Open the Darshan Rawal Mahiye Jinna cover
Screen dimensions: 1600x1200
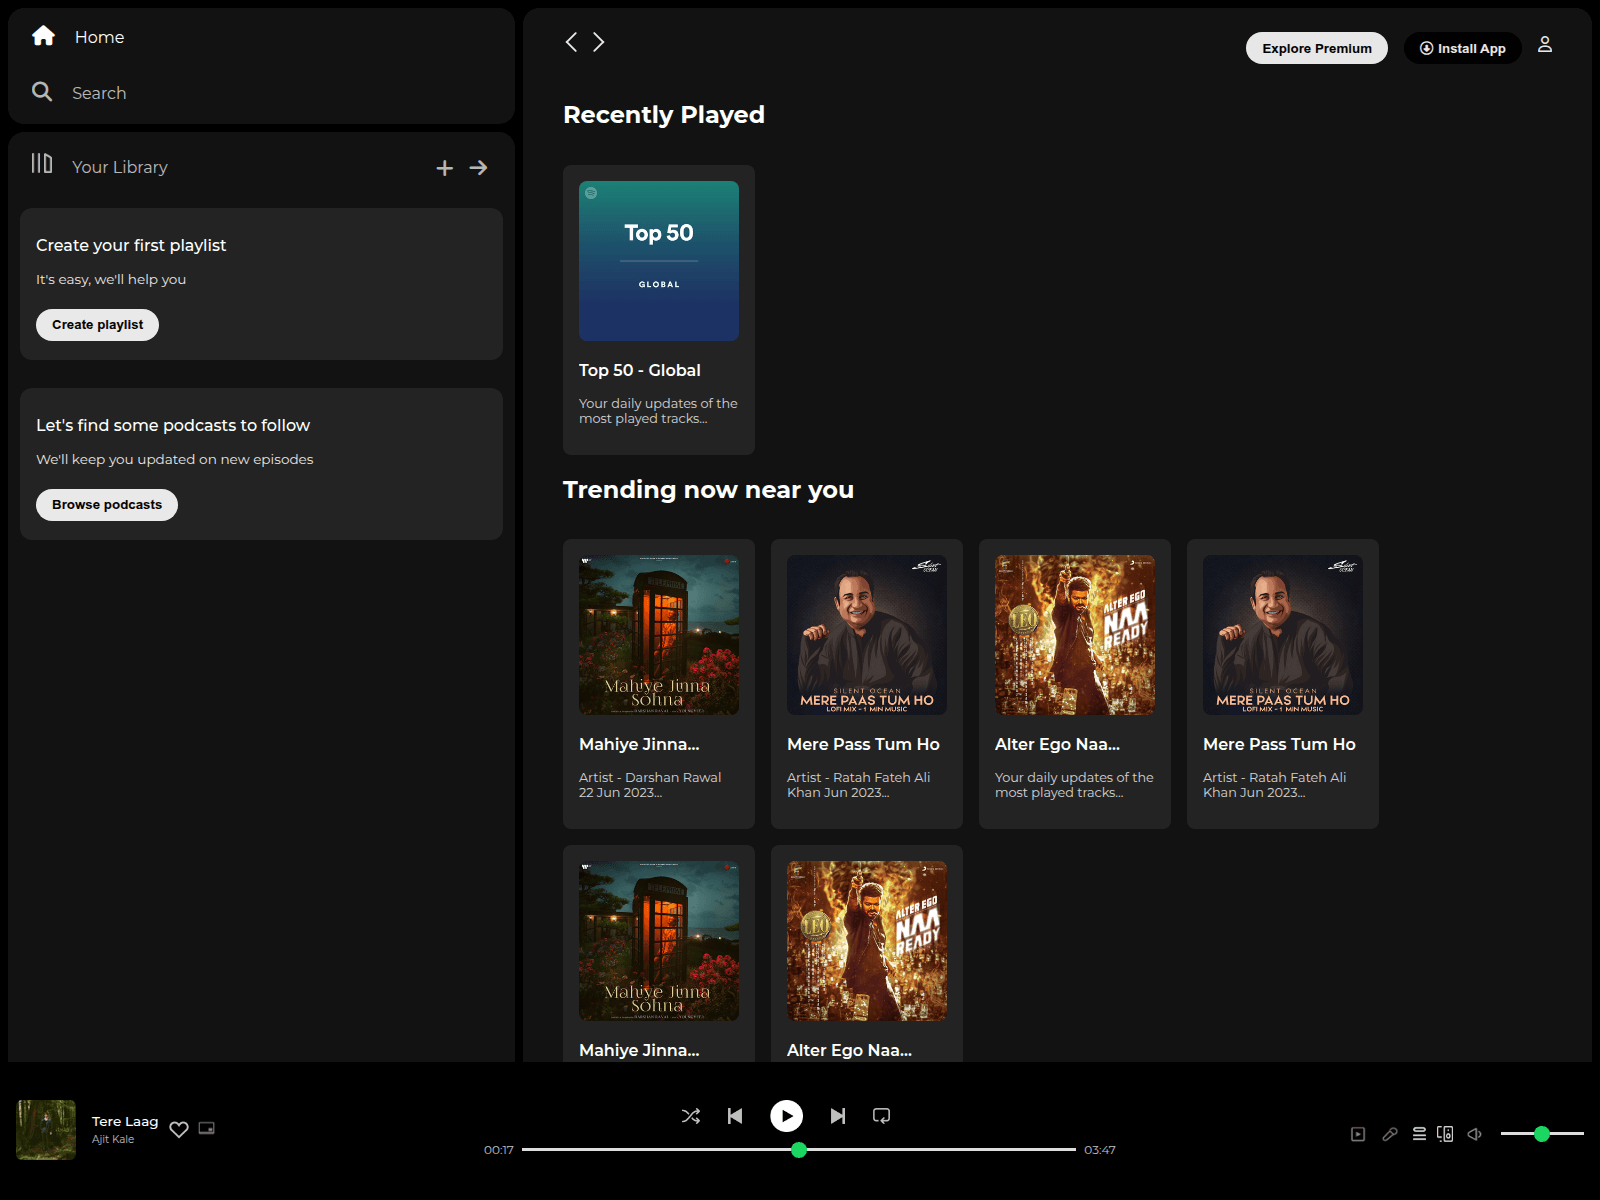pos(659,635)
